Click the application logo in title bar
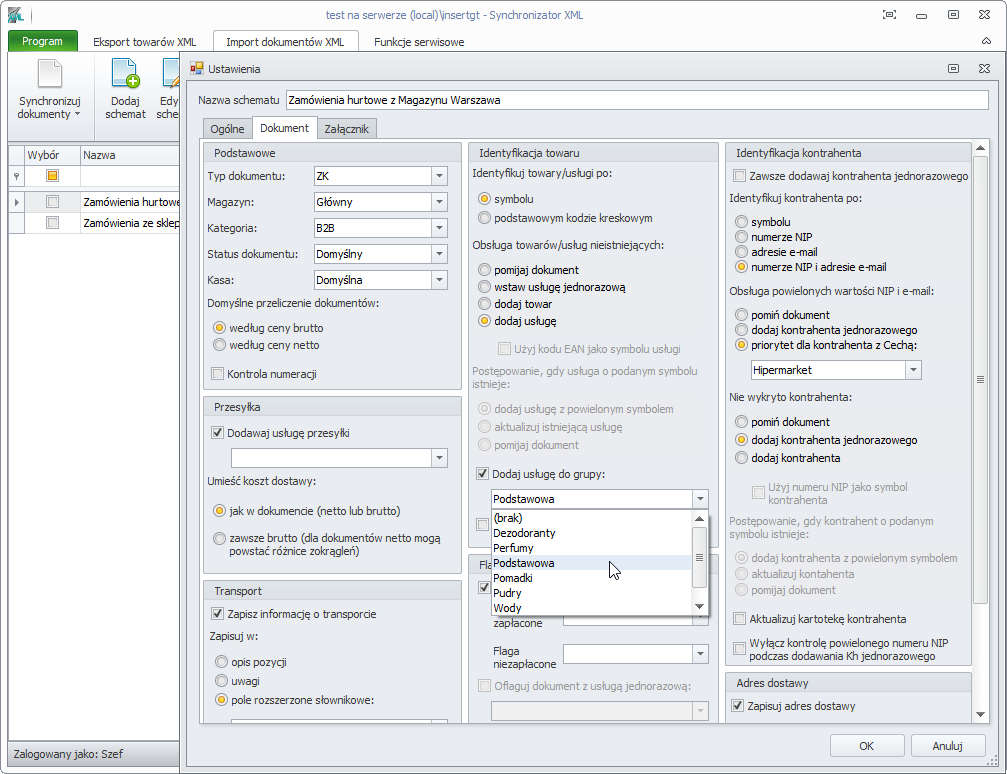1007x774 pixels. [x=15, y=15]
